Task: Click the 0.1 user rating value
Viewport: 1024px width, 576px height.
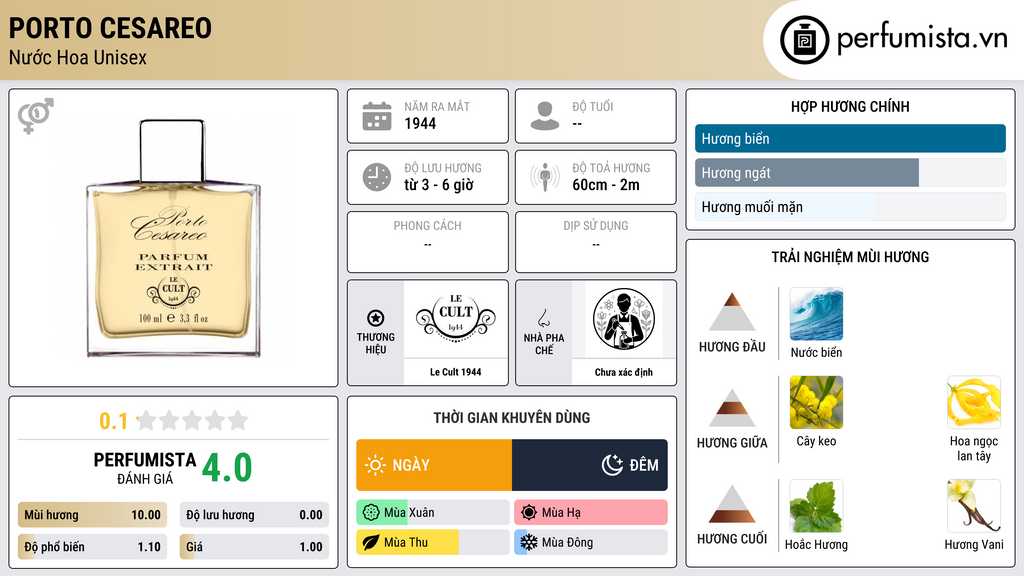Action: click(113, 421)
